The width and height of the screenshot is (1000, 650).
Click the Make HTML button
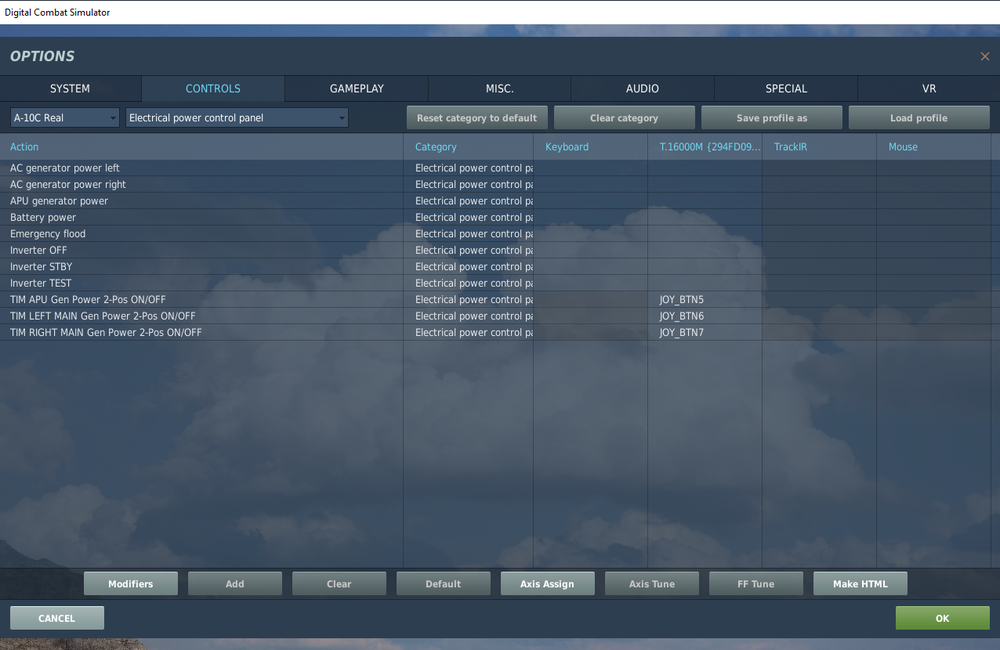[x=860, y=584]
